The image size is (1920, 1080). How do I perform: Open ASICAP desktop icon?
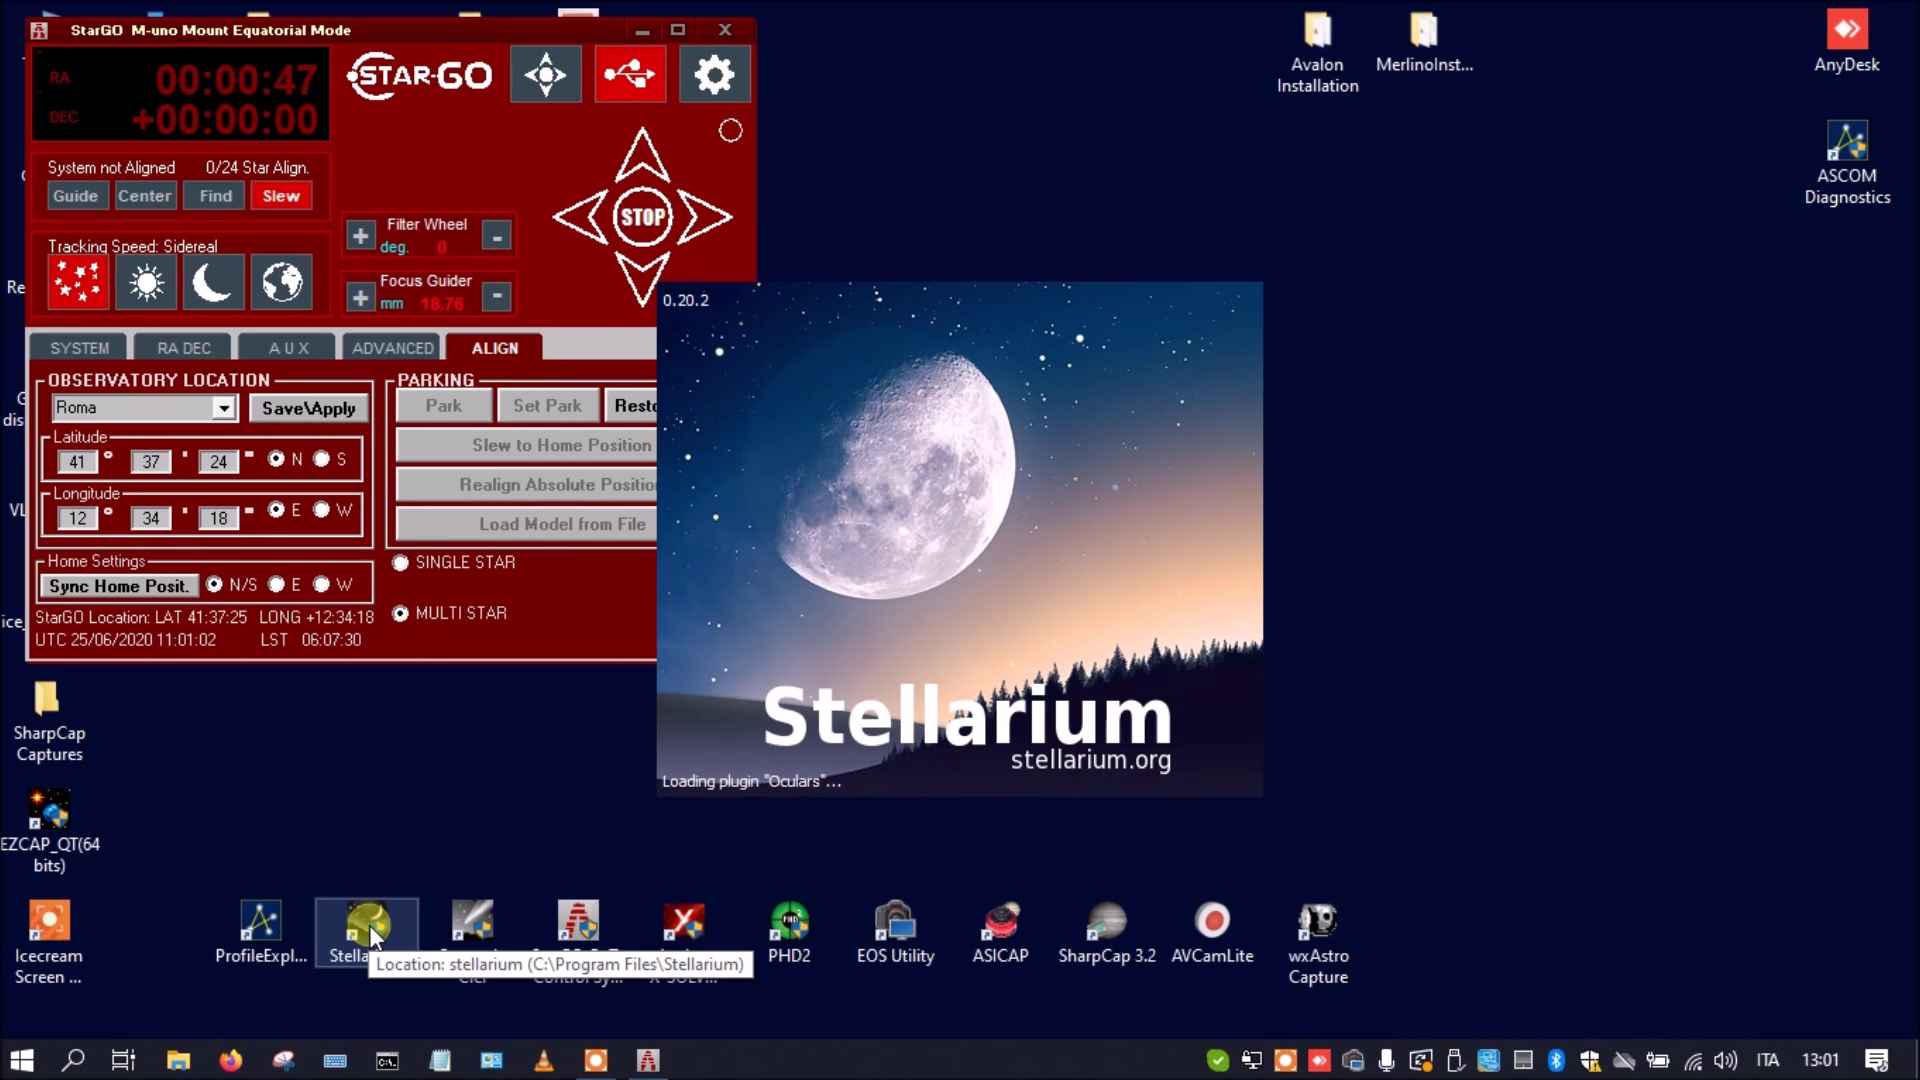1000,933
